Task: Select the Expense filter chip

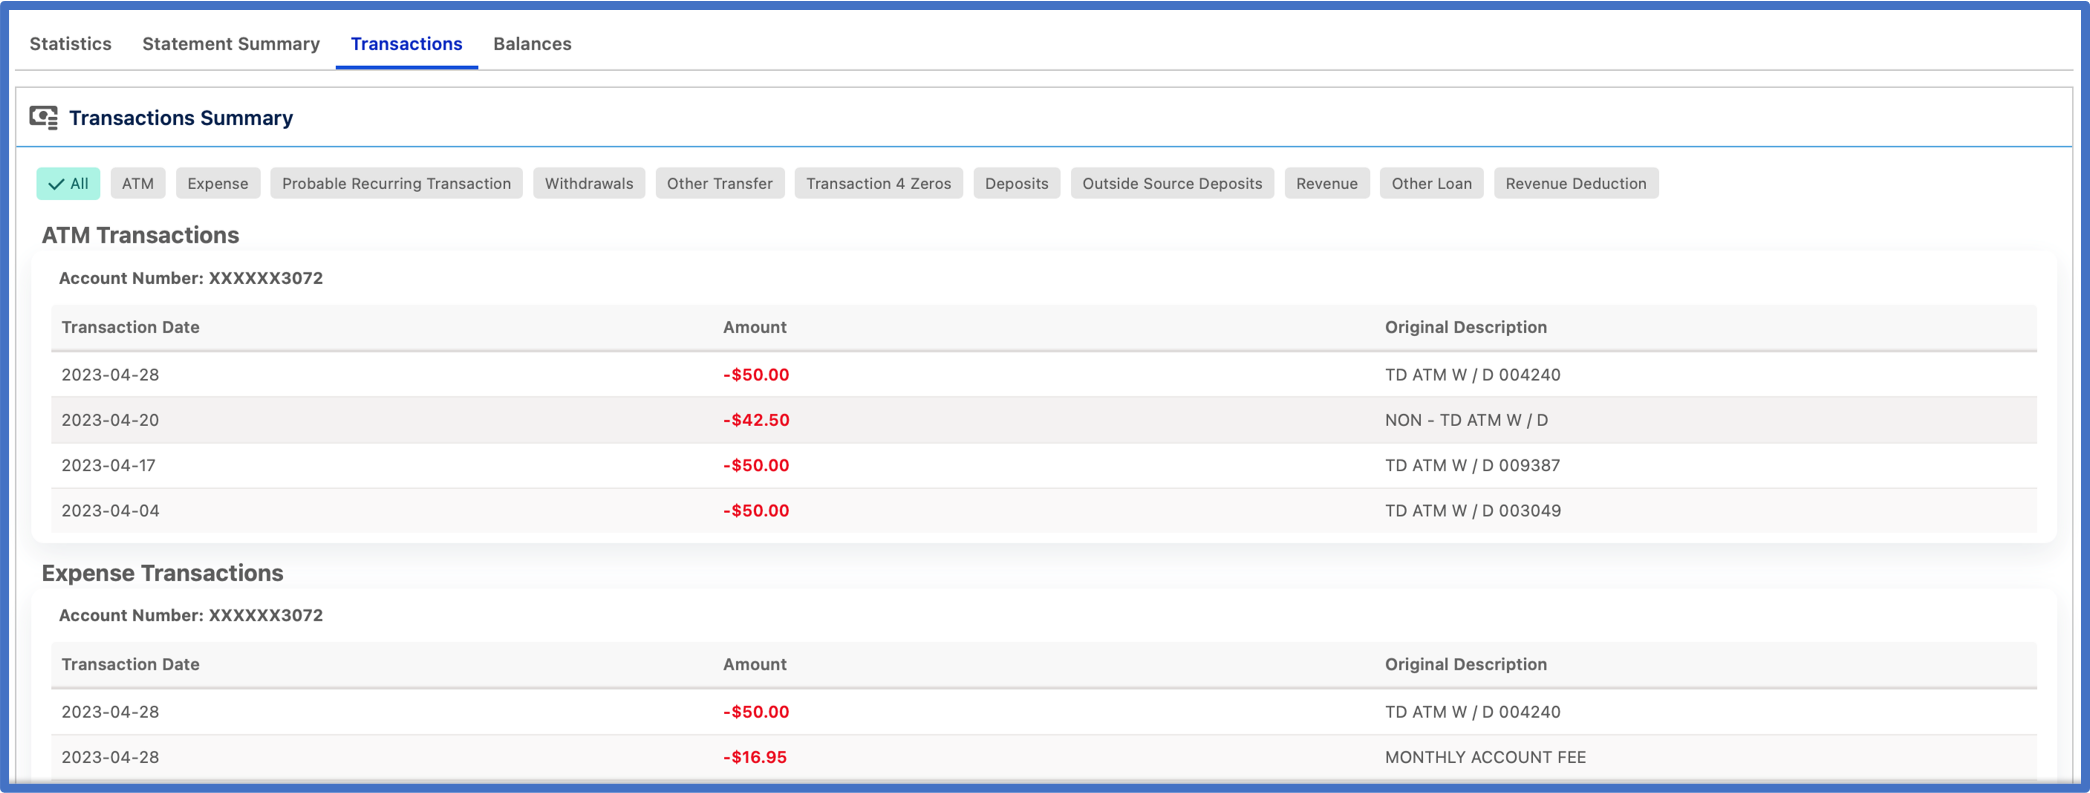Action: coord(218,183)
